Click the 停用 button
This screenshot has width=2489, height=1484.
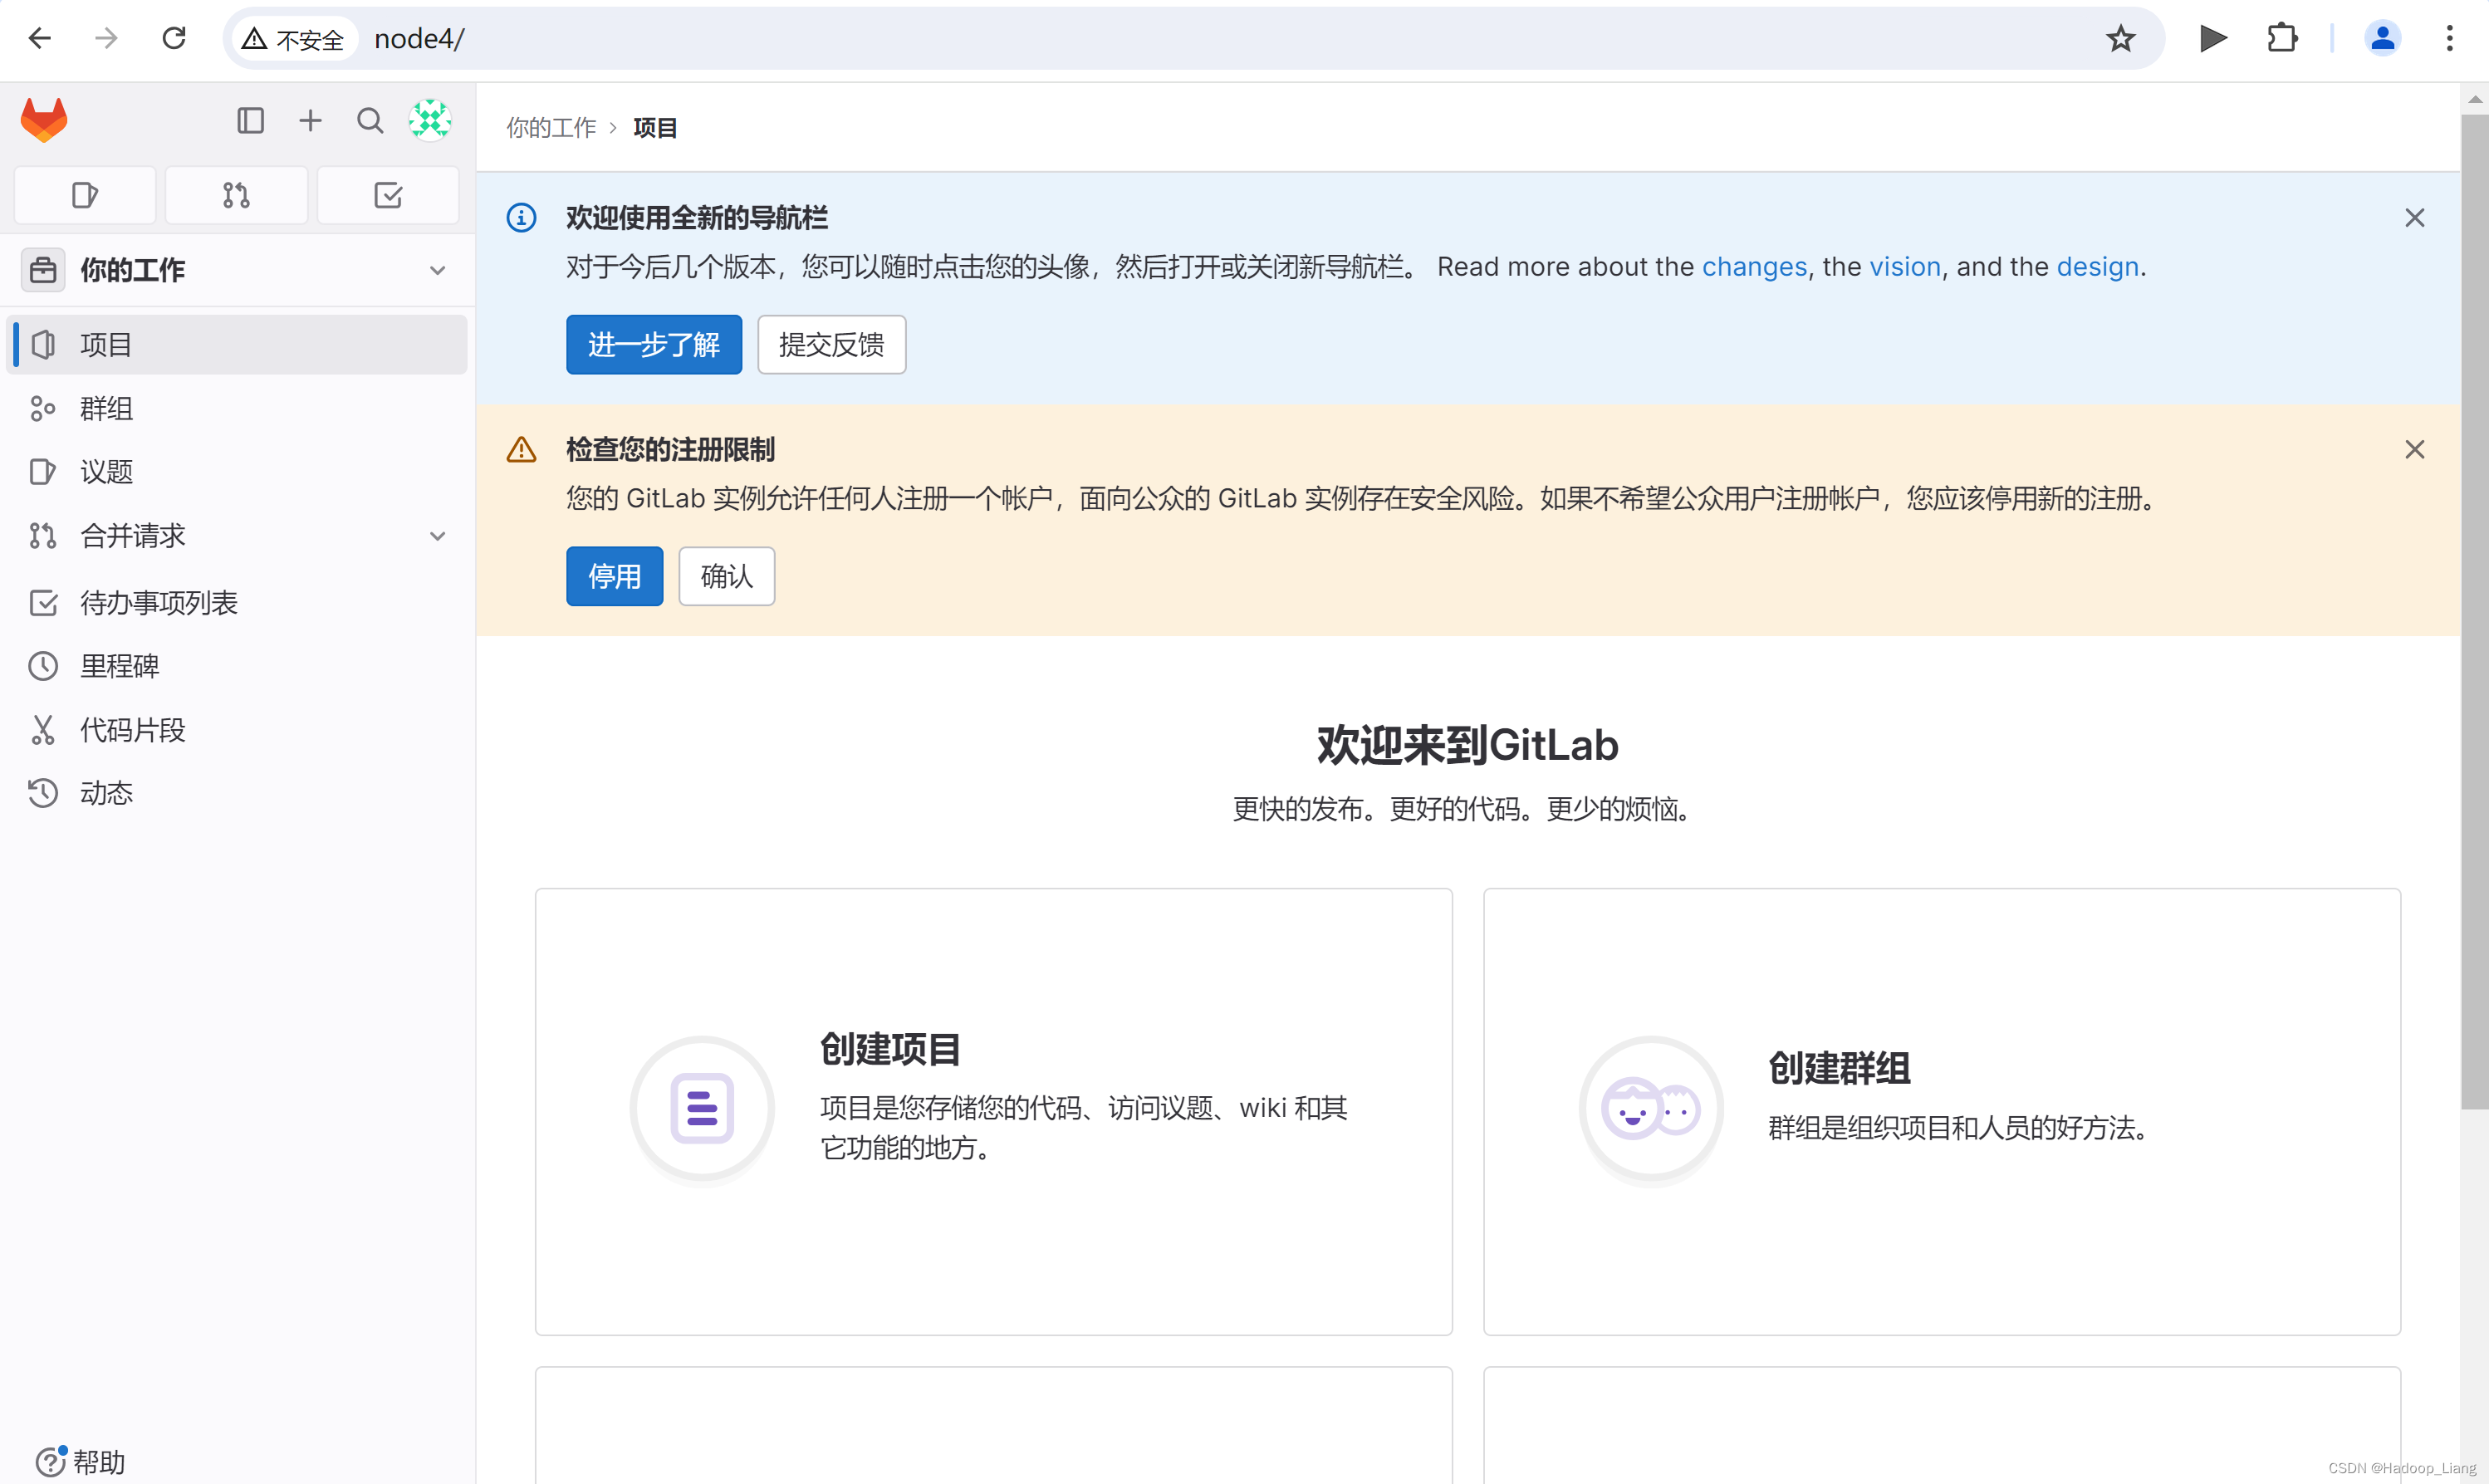coord(614,576)
